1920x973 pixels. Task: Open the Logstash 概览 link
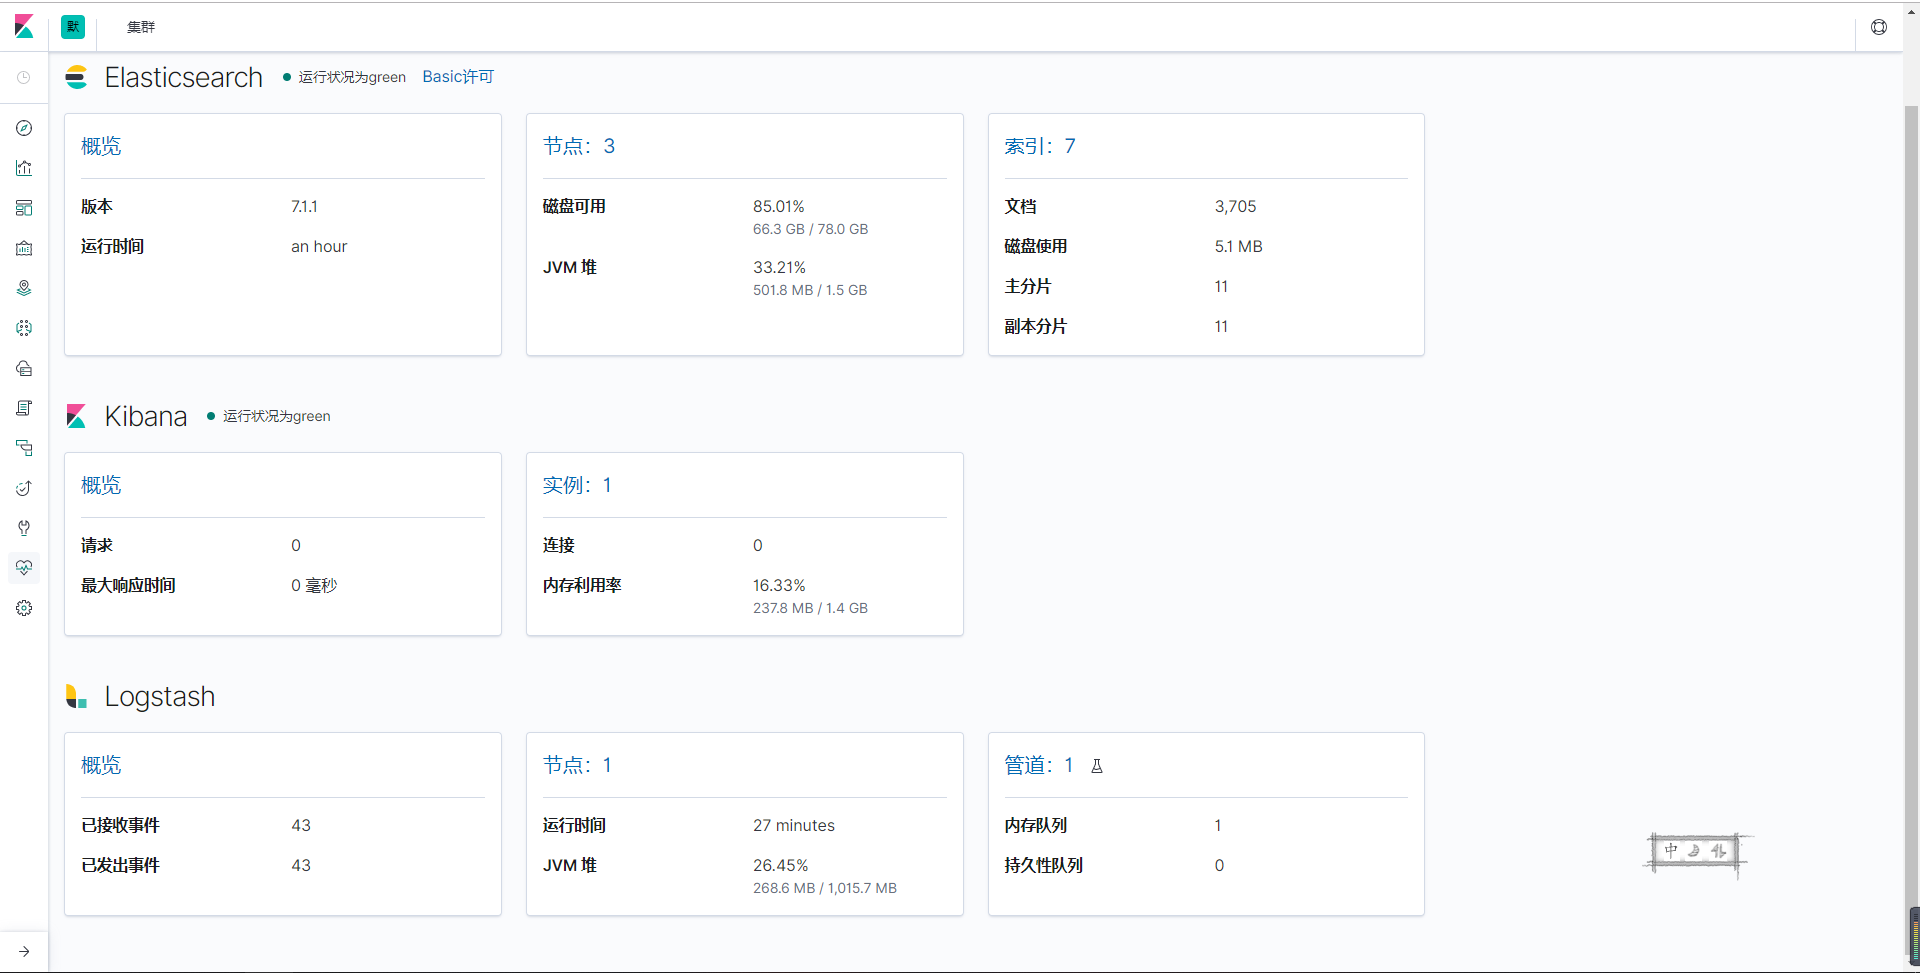[x=101, y=765]
